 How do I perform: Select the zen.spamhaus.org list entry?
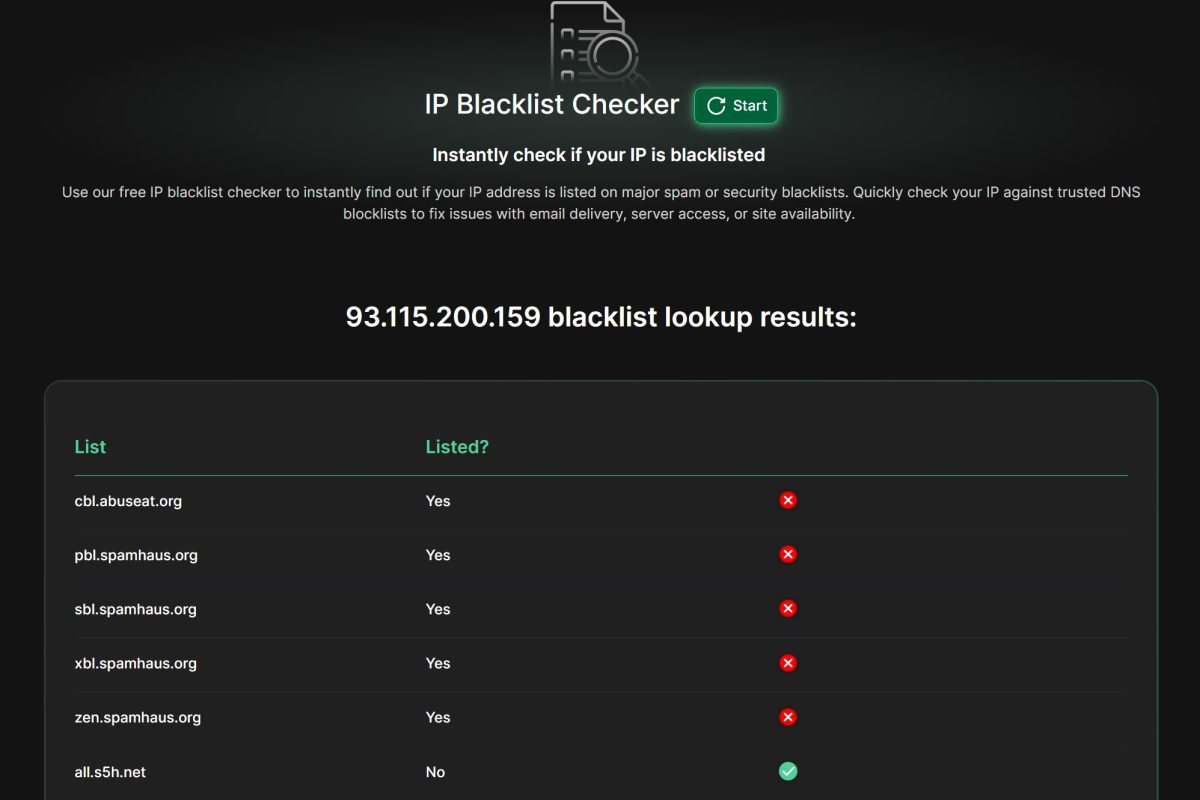coord(138,717)
